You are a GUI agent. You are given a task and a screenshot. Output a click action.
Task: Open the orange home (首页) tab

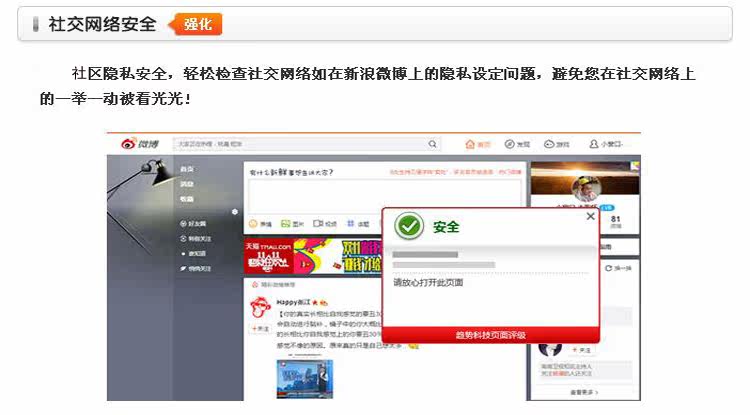tap(478, 144)
